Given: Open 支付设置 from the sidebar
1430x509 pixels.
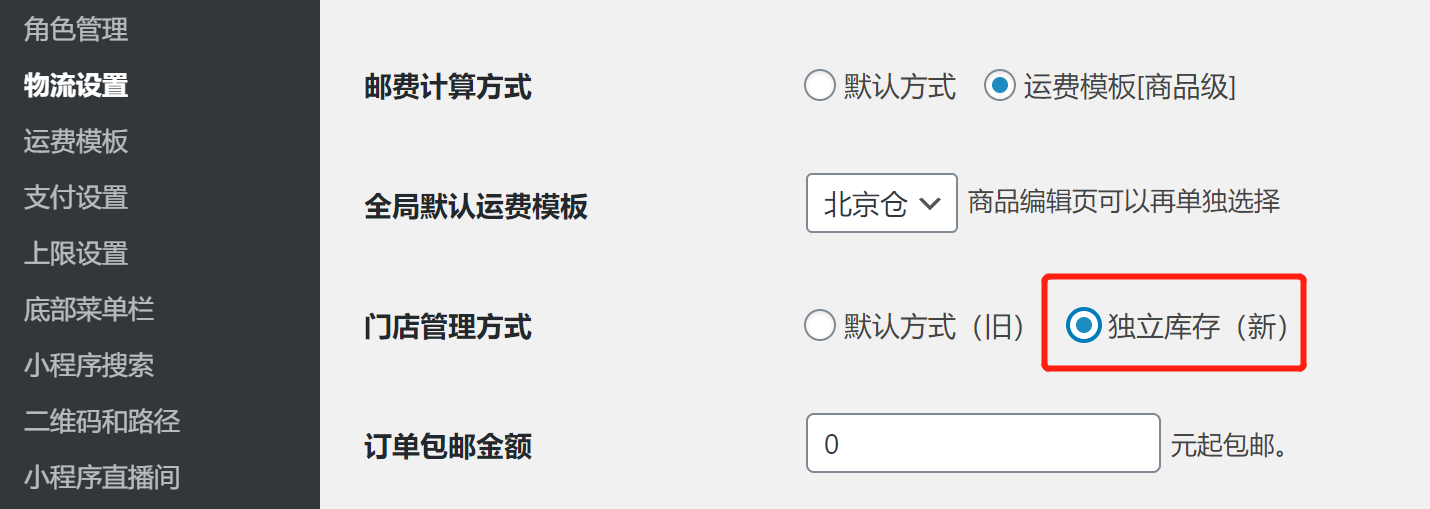Looking at the screenshot, I should (x=76, y=198).
